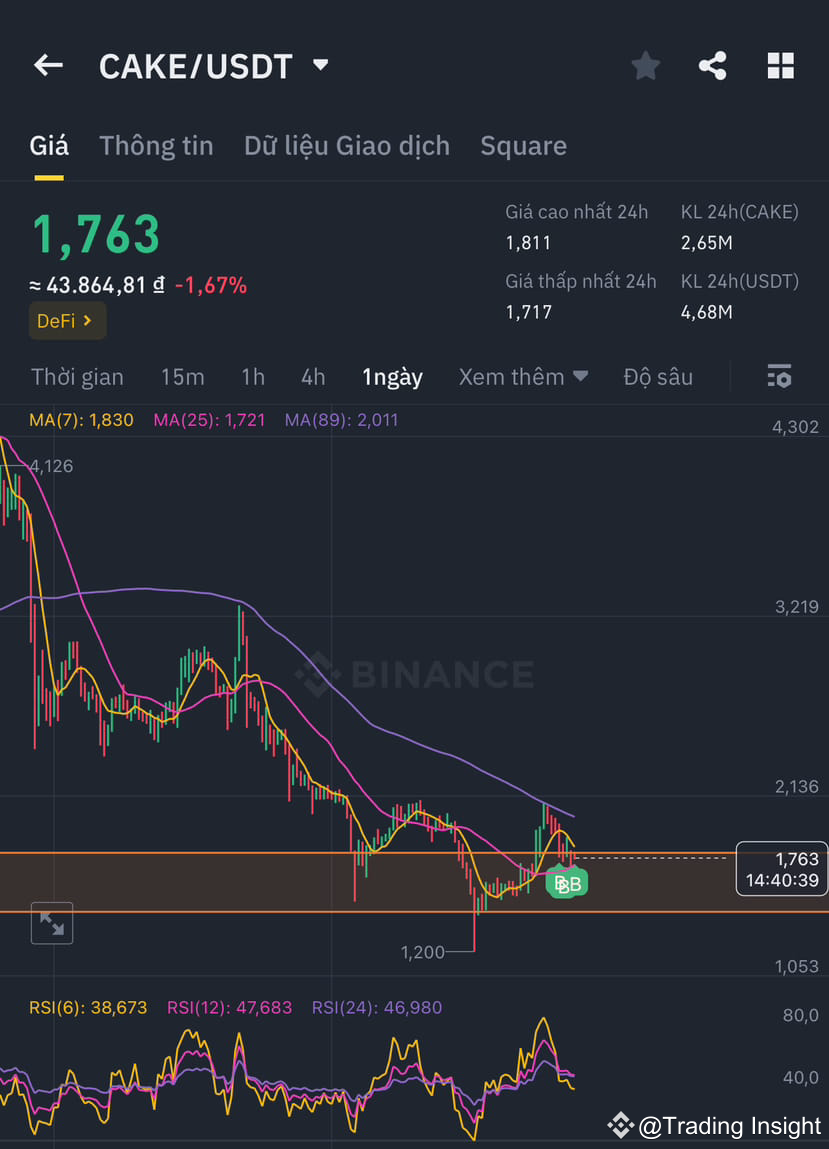Click the KL 24h(CAKE) value 2,65M

point(707,243)
